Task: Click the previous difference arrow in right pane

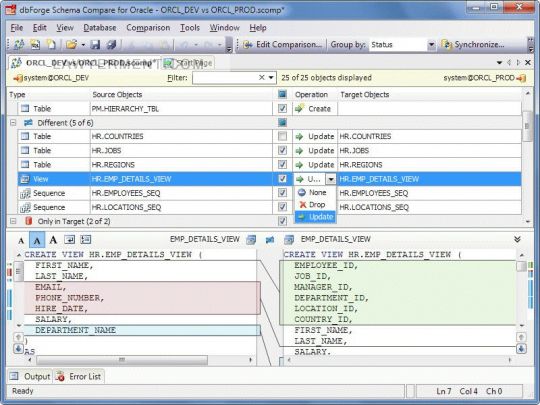Action: (521, 337)
